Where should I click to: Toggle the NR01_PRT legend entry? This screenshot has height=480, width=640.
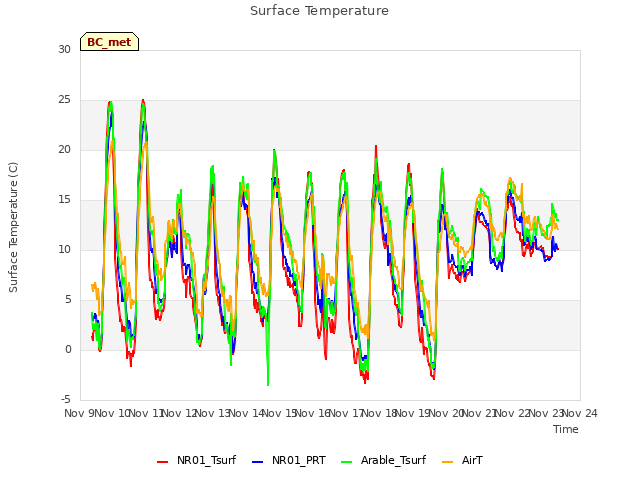click(289, 461)
